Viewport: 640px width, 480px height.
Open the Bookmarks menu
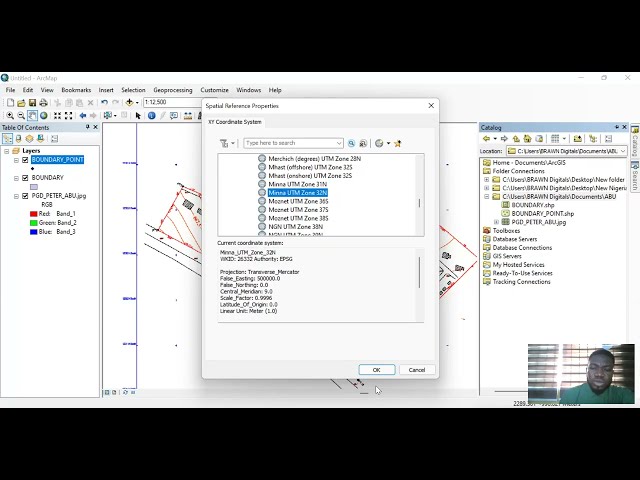pos(76,90)
